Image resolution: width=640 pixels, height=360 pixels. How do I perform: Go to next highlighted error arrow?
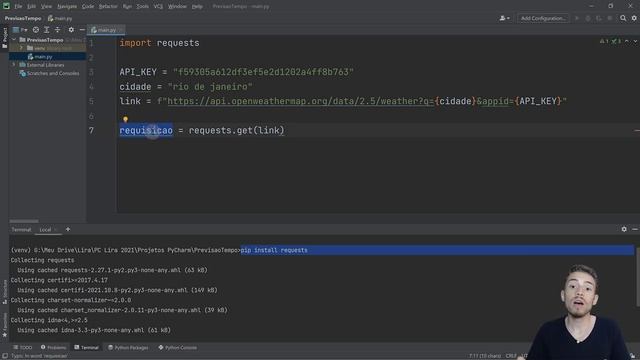[635, 41]
